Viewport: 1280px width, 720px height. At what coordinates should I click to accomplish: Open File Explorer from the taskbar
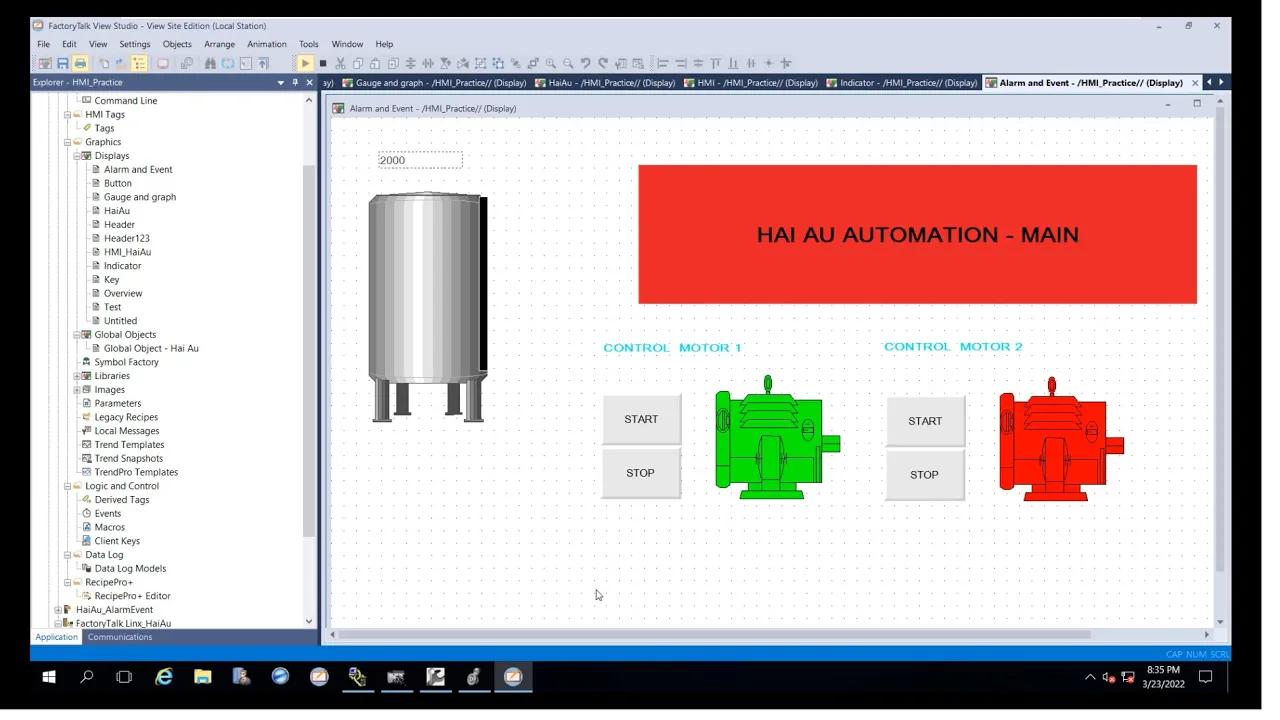[x=202, y=677]
